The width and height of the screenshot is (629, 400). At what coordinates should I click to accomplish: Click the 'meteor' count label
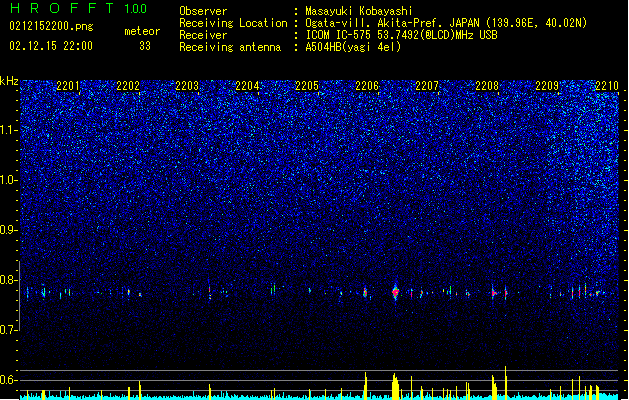142,31
